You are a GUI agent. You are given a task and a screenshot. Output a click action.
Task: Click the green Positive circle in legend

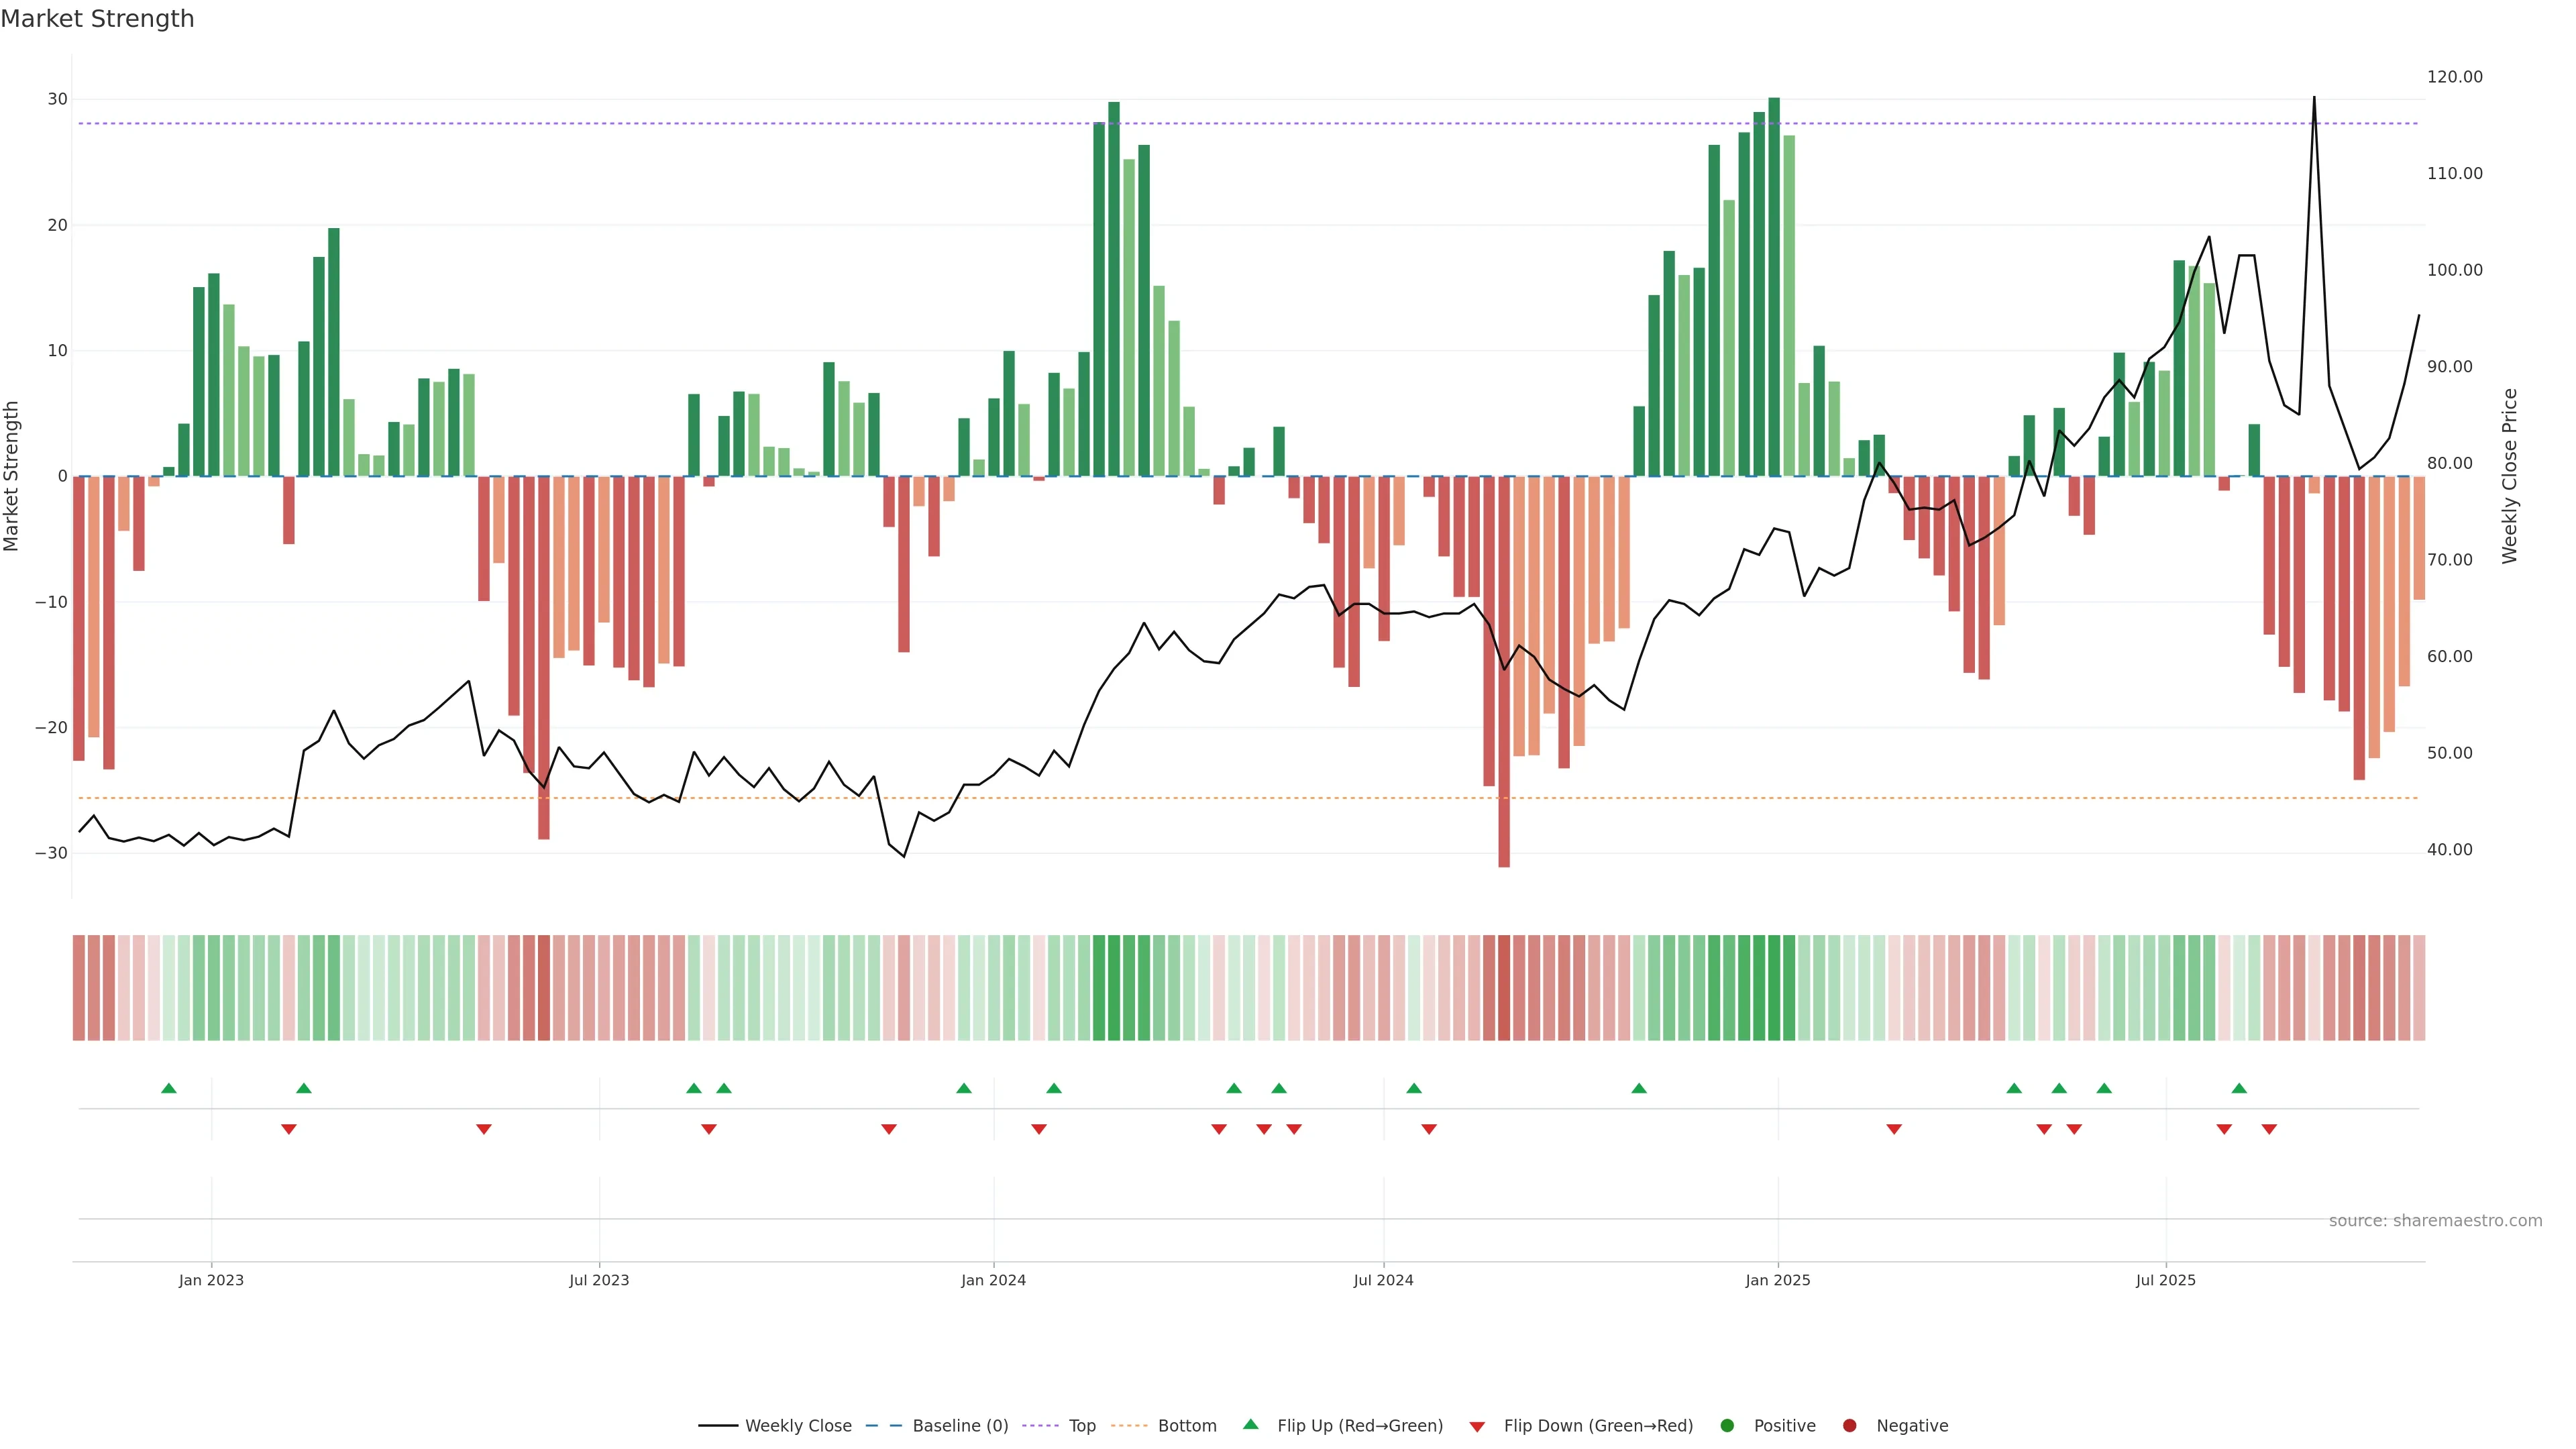[x=1727, y=1425]
